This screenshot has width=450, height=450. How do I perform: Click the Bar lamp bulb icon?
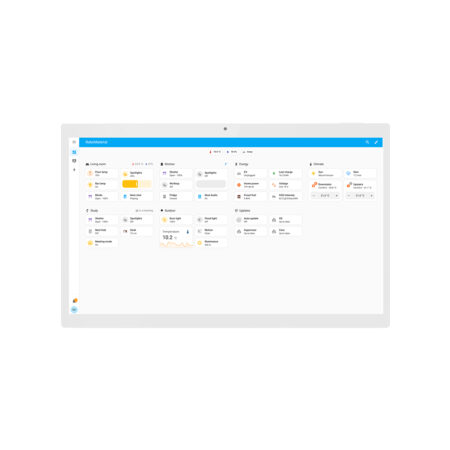[90, 185]
